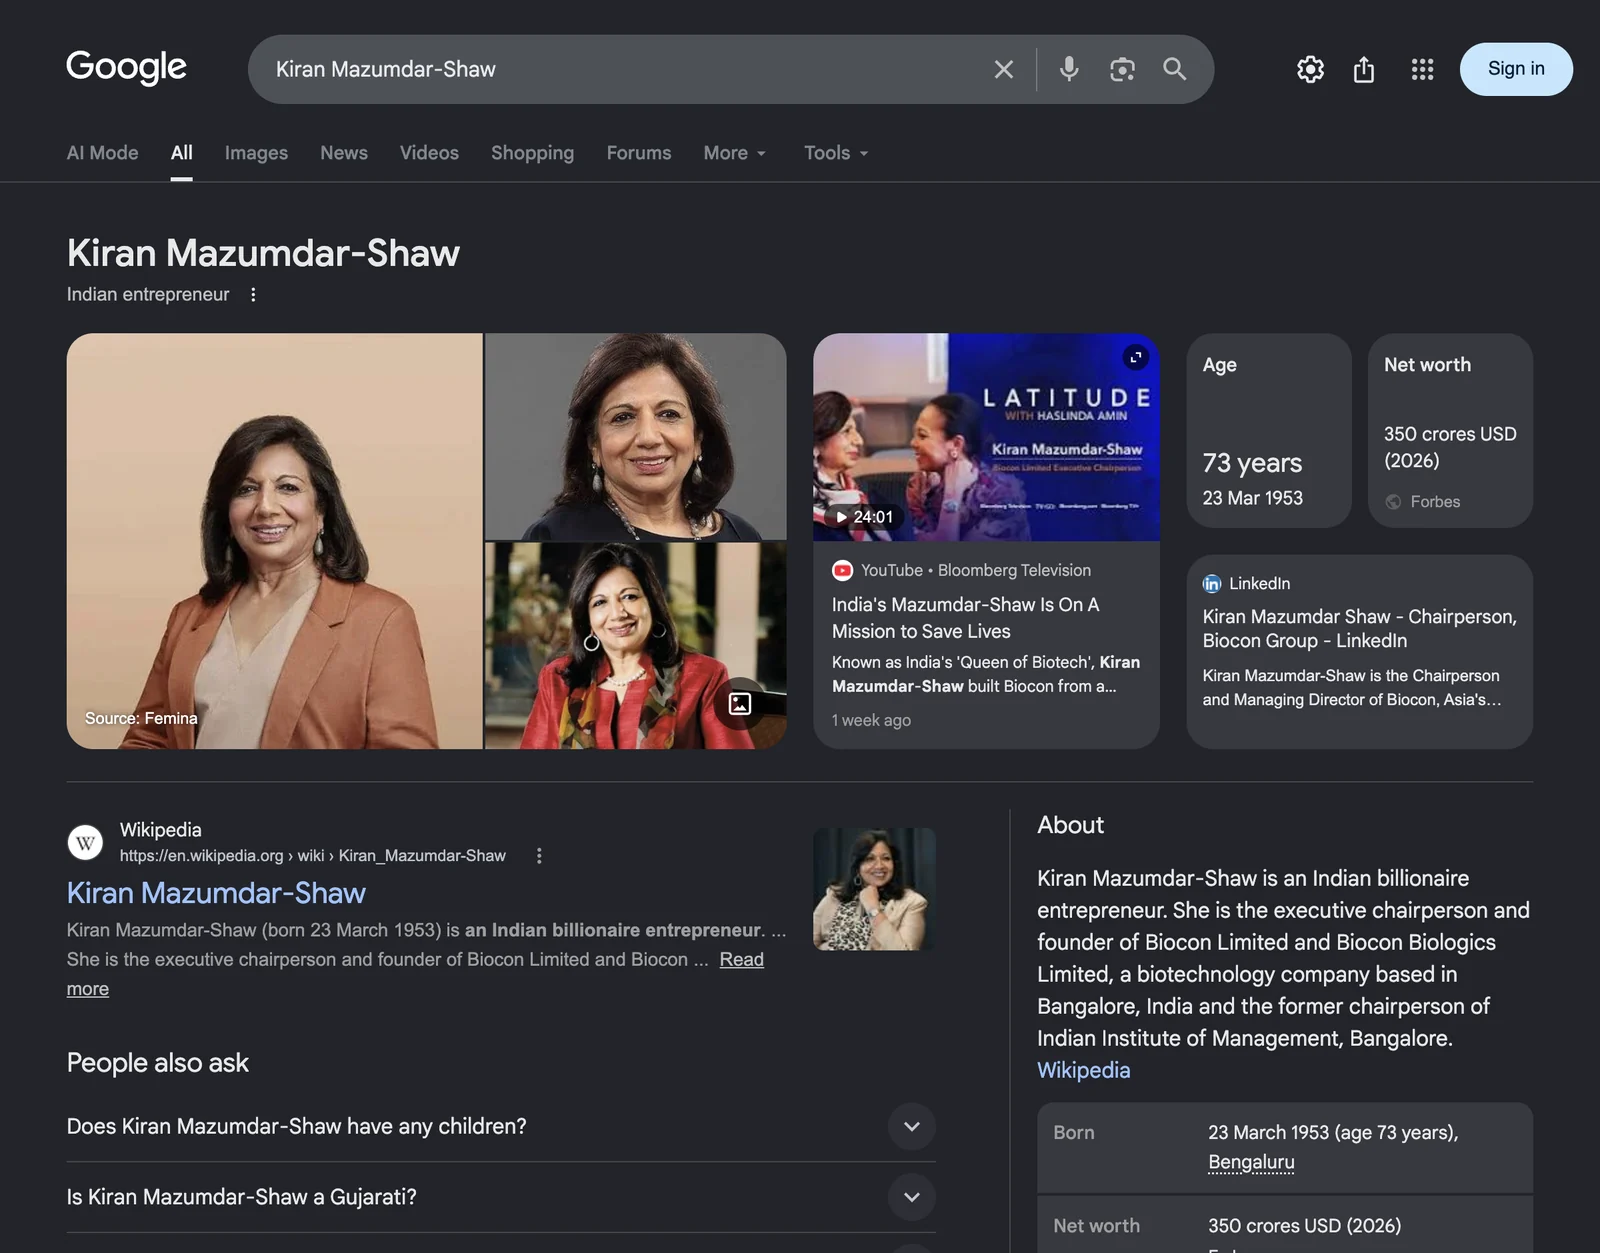1600x1253 pixels.
Task: Click the 'About' panel heading
Action: point(1070,825)
